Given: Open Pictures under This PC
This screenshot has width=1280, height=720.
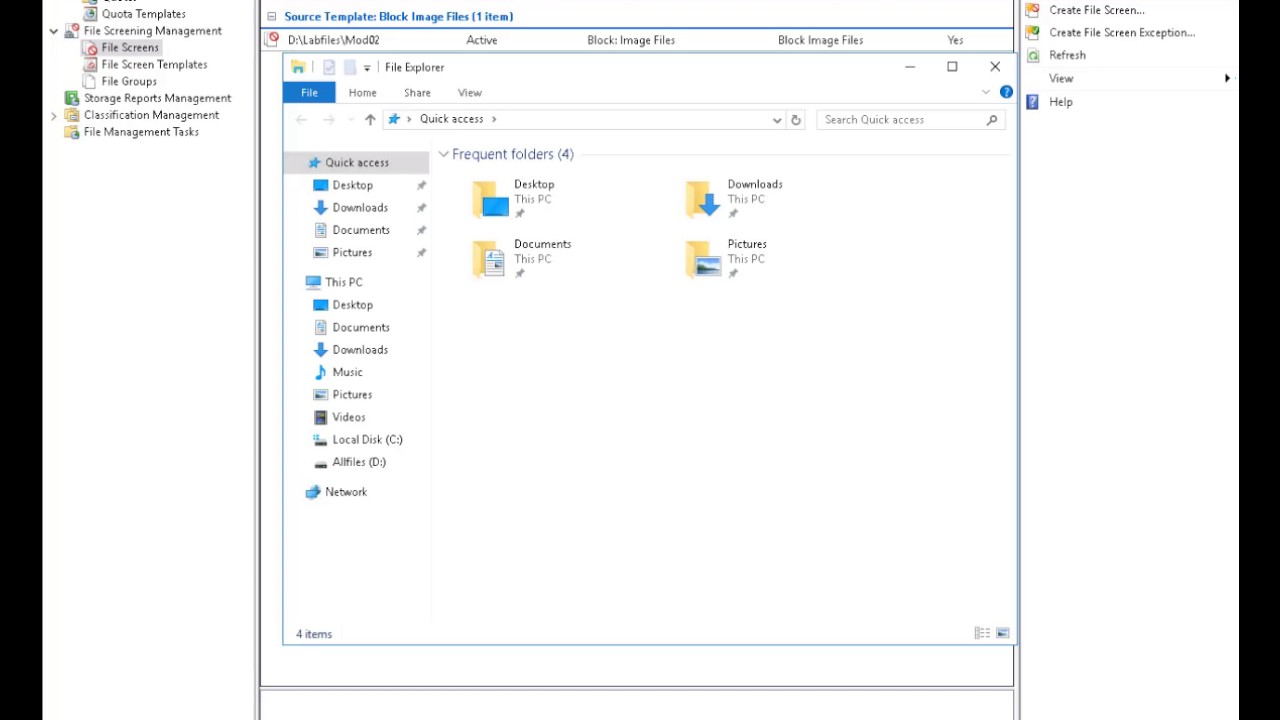Looking at the screenshot, I should [x=352, y=395].
